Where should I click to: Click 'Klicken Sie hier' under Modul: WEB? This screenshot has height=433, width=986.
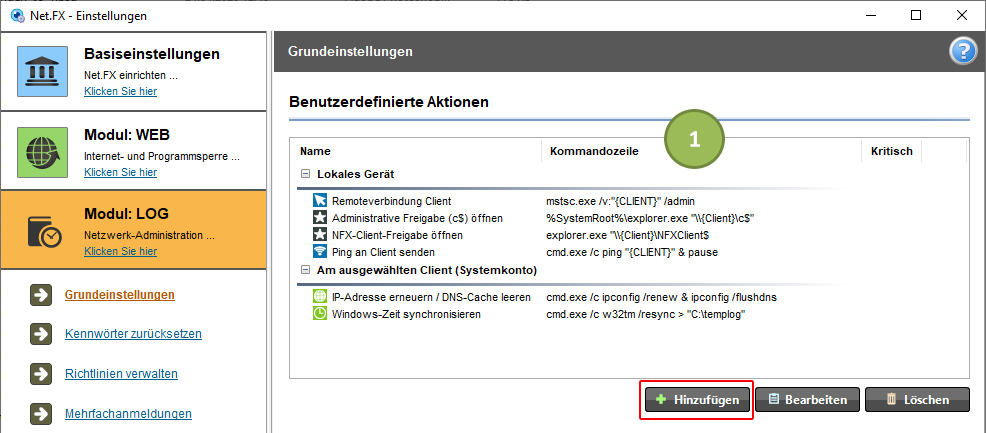[121, 172]
